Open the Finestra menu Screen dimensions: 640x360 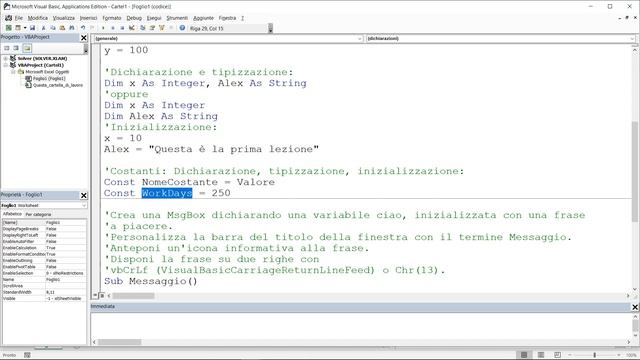tap(227, 18)
